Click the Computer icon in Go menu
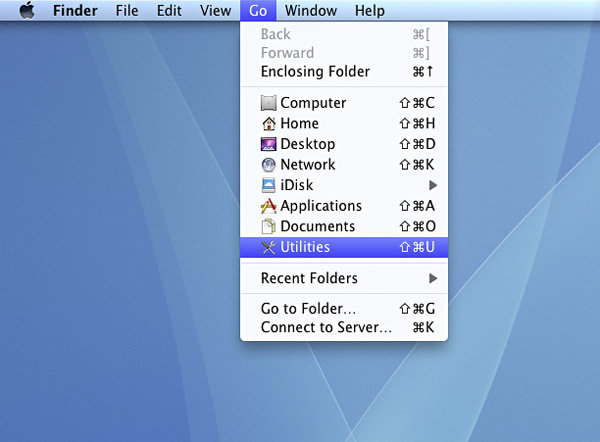Screen dimensions: 600x442 coord(268,103)
